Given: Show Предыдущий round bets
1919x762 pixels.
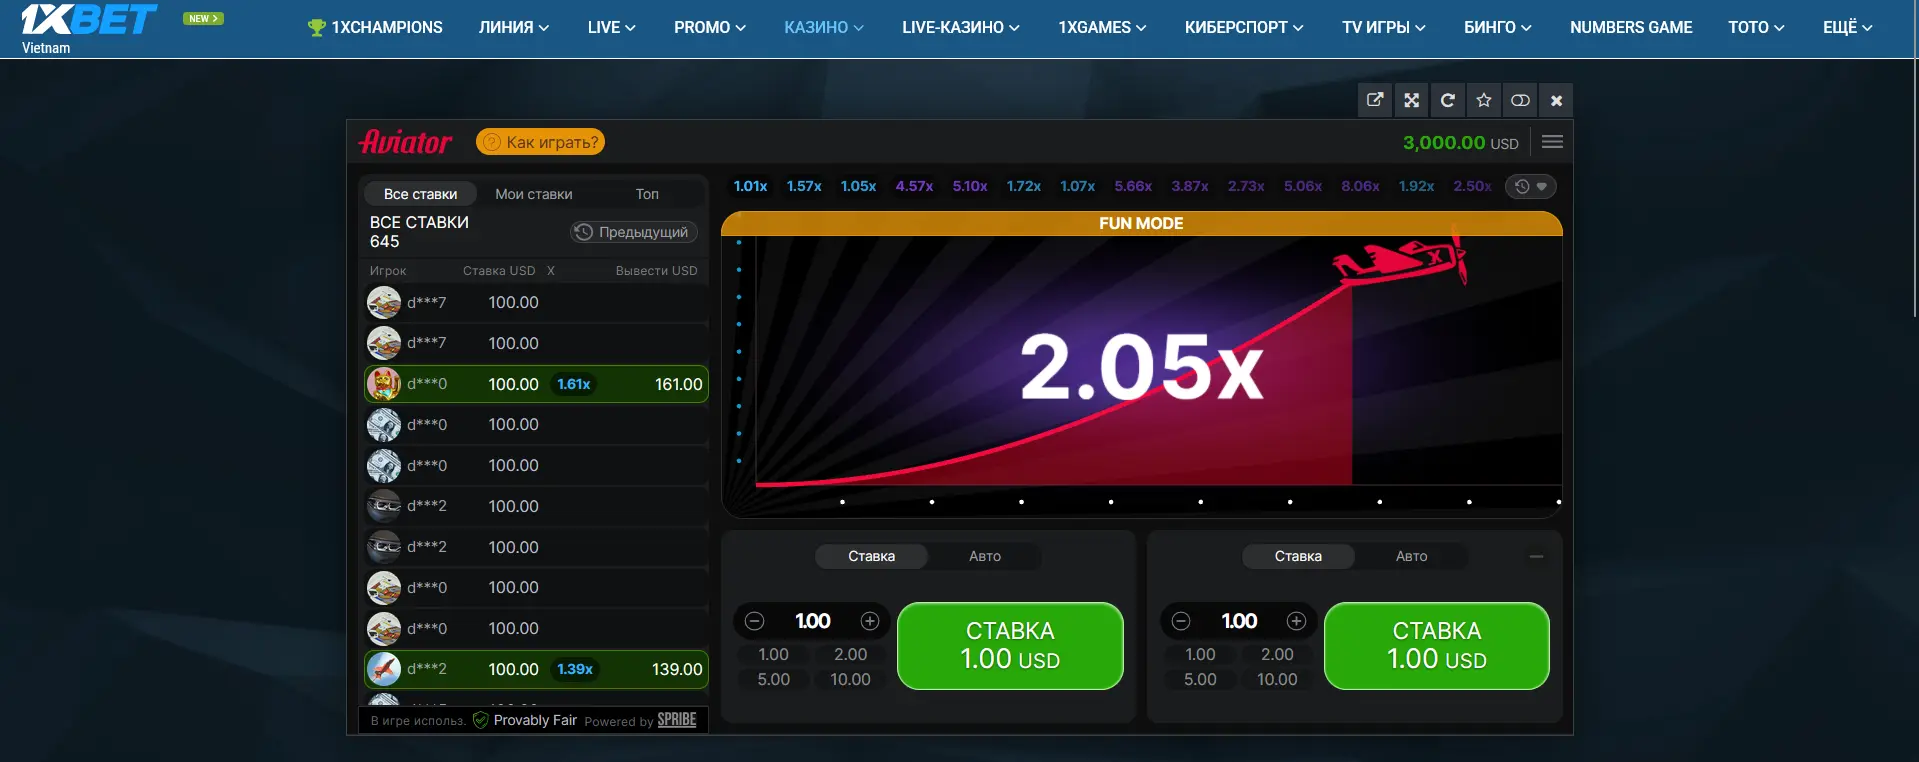Looking at the screenshot, I should tap(634, 232).
